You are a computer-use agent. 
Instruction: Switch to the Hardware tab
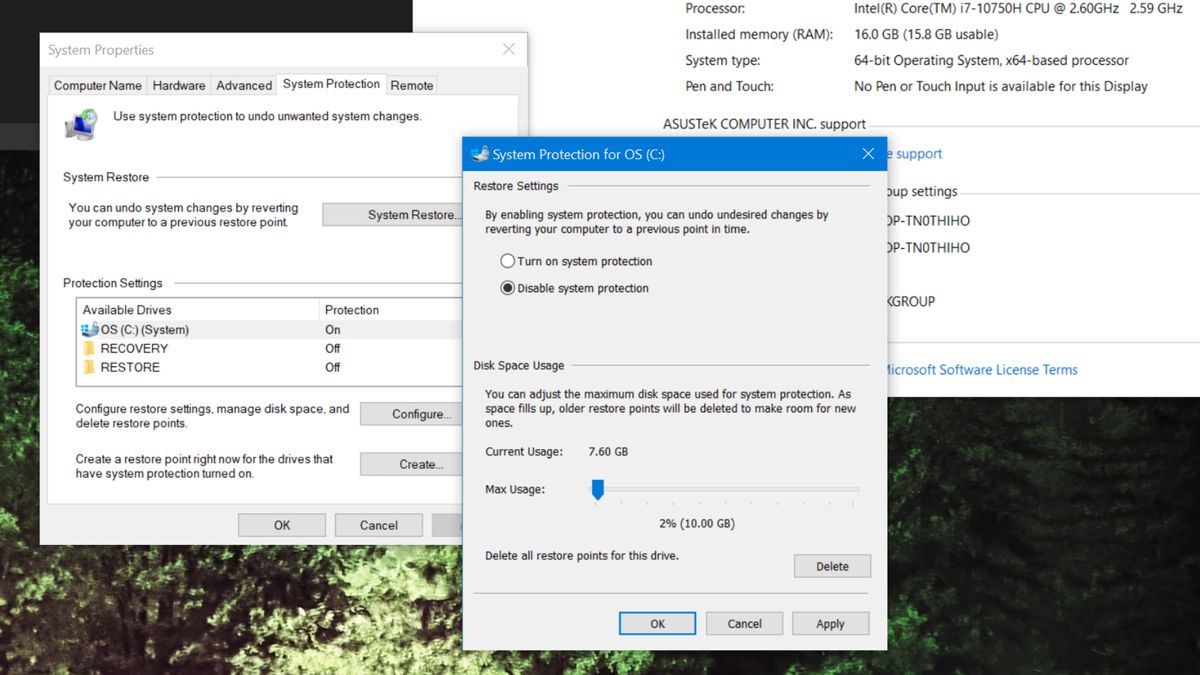pyautogui.click(x=178, y=85)
